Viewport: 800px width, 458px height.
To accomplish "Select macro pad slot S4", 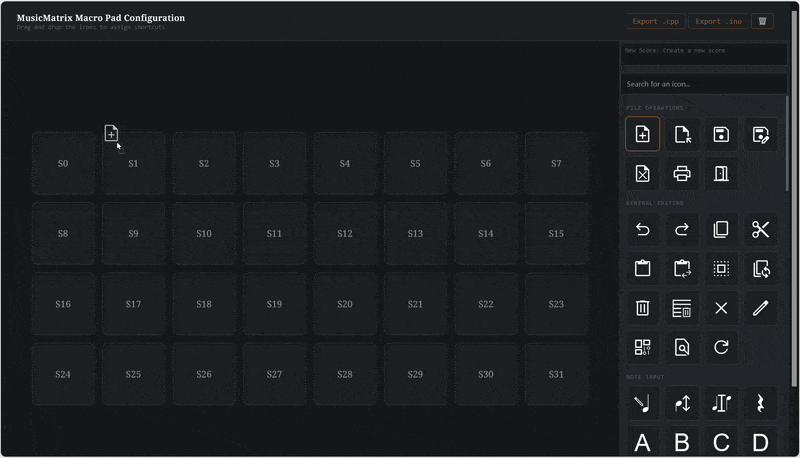I will coord(345,164).
